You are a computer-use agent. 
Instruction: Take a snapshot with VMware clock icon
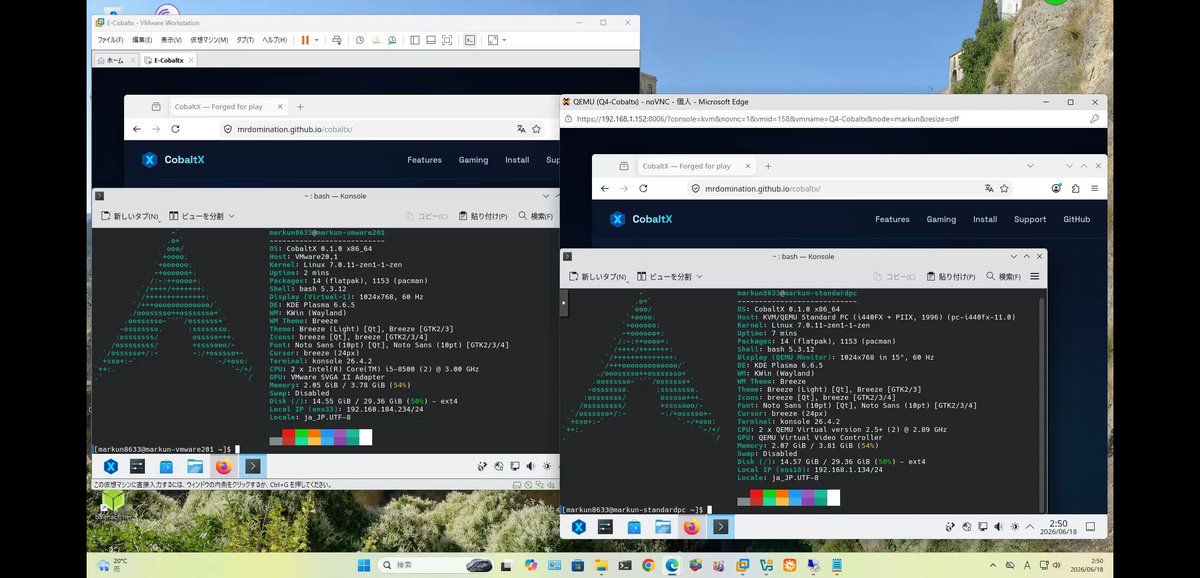pyautogui.click(x=361, y=40)
